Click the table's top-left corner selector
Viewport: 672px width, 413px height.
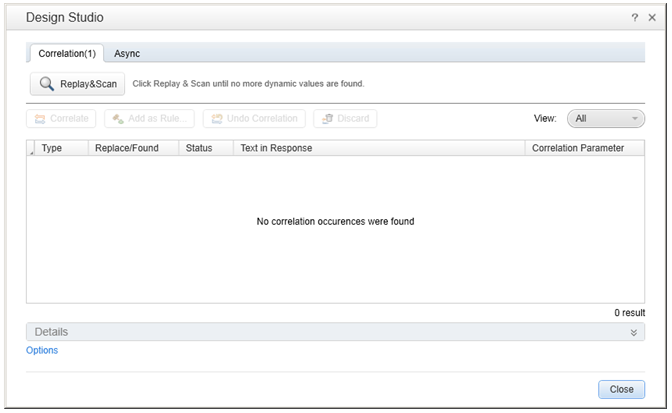(x=31, y=149)
